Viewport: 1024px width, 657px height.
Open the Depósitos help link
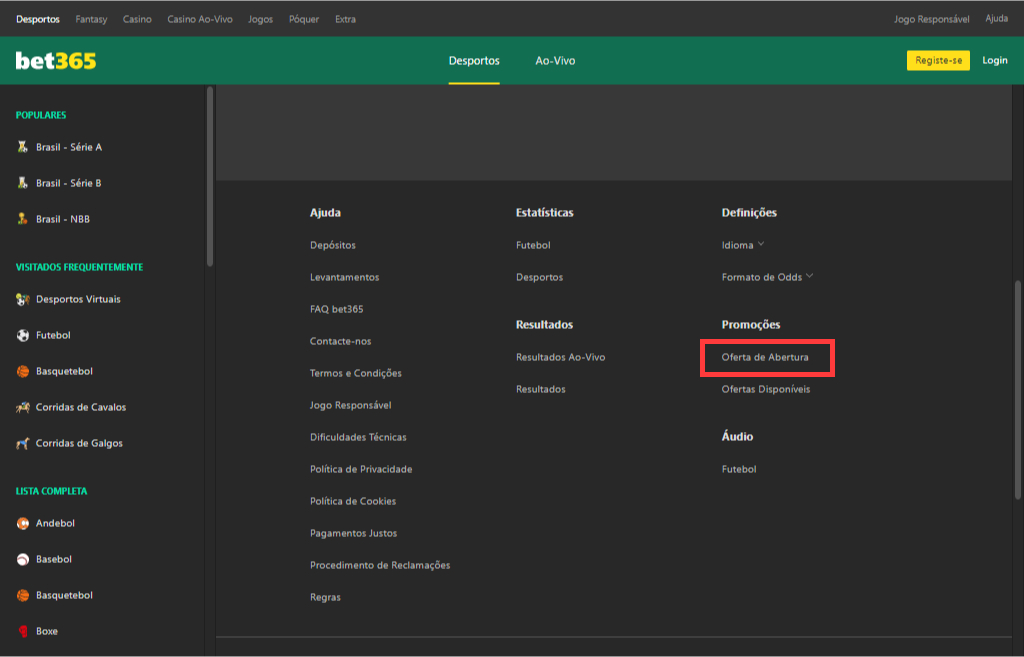[333, 245]
